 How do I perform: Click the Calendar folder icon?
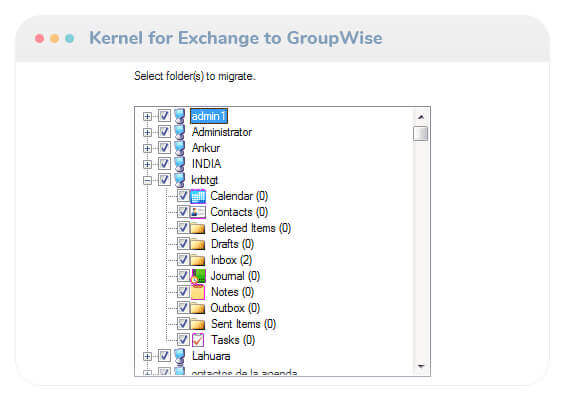pos(198,196)
